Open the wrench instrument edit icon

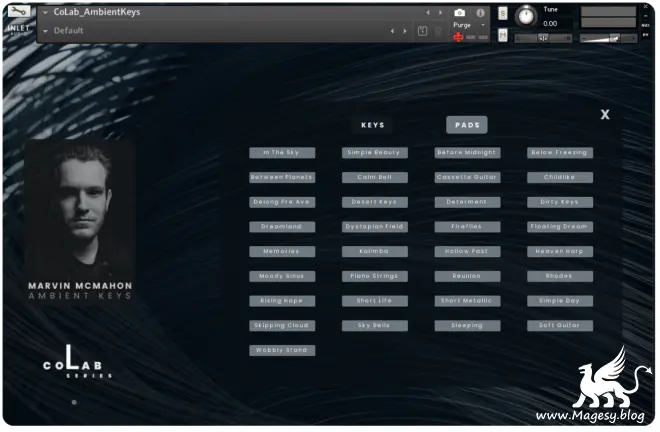tap(19, 11)
